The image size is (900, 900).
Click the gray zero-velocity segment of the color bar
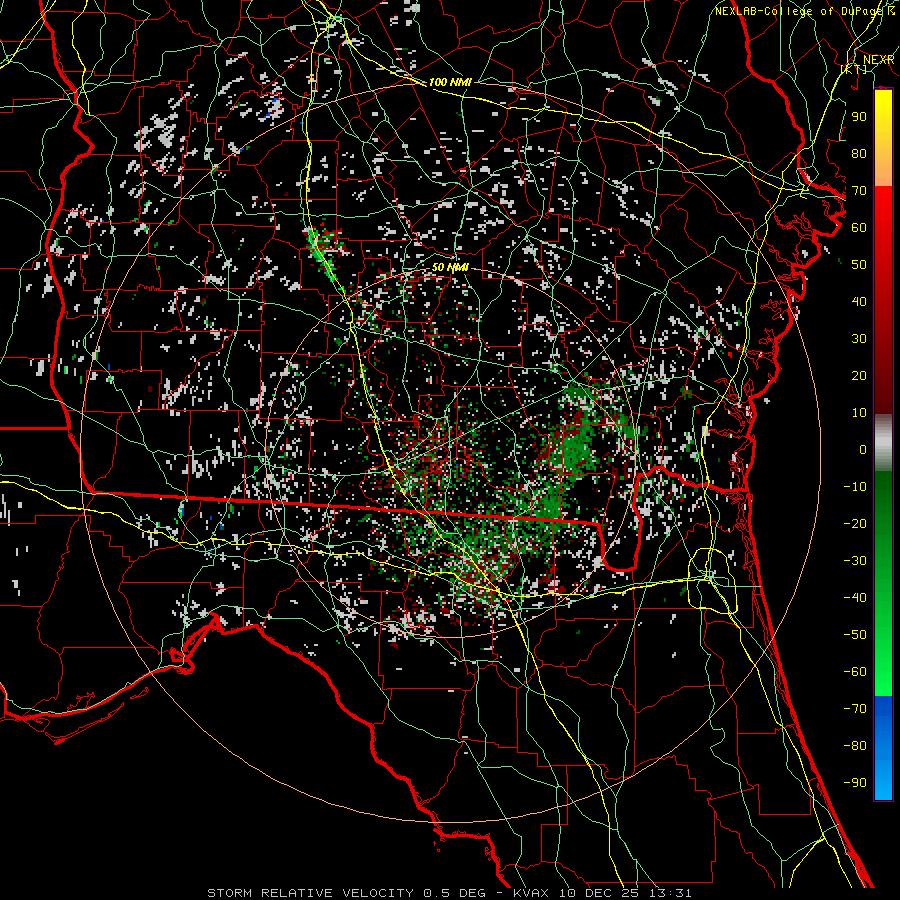tap(883, 443)
